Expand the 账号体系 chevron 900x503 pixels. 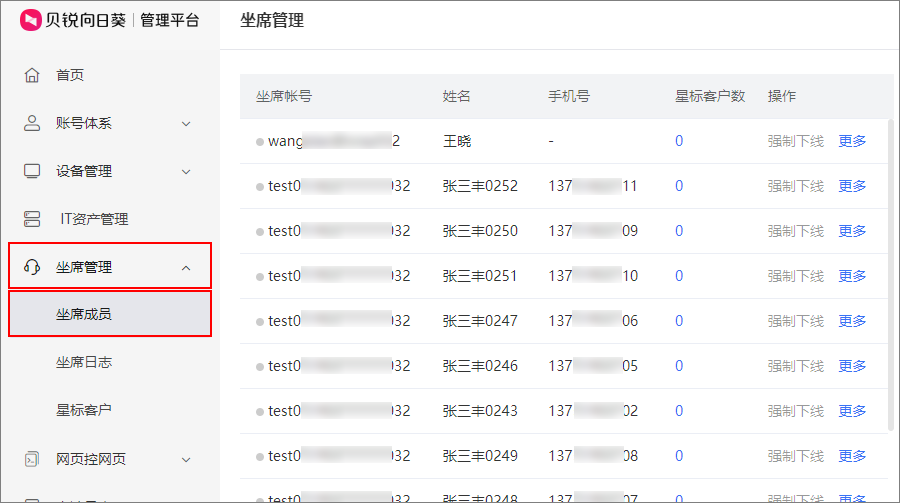pyautogui.click(x=186, y=124)
